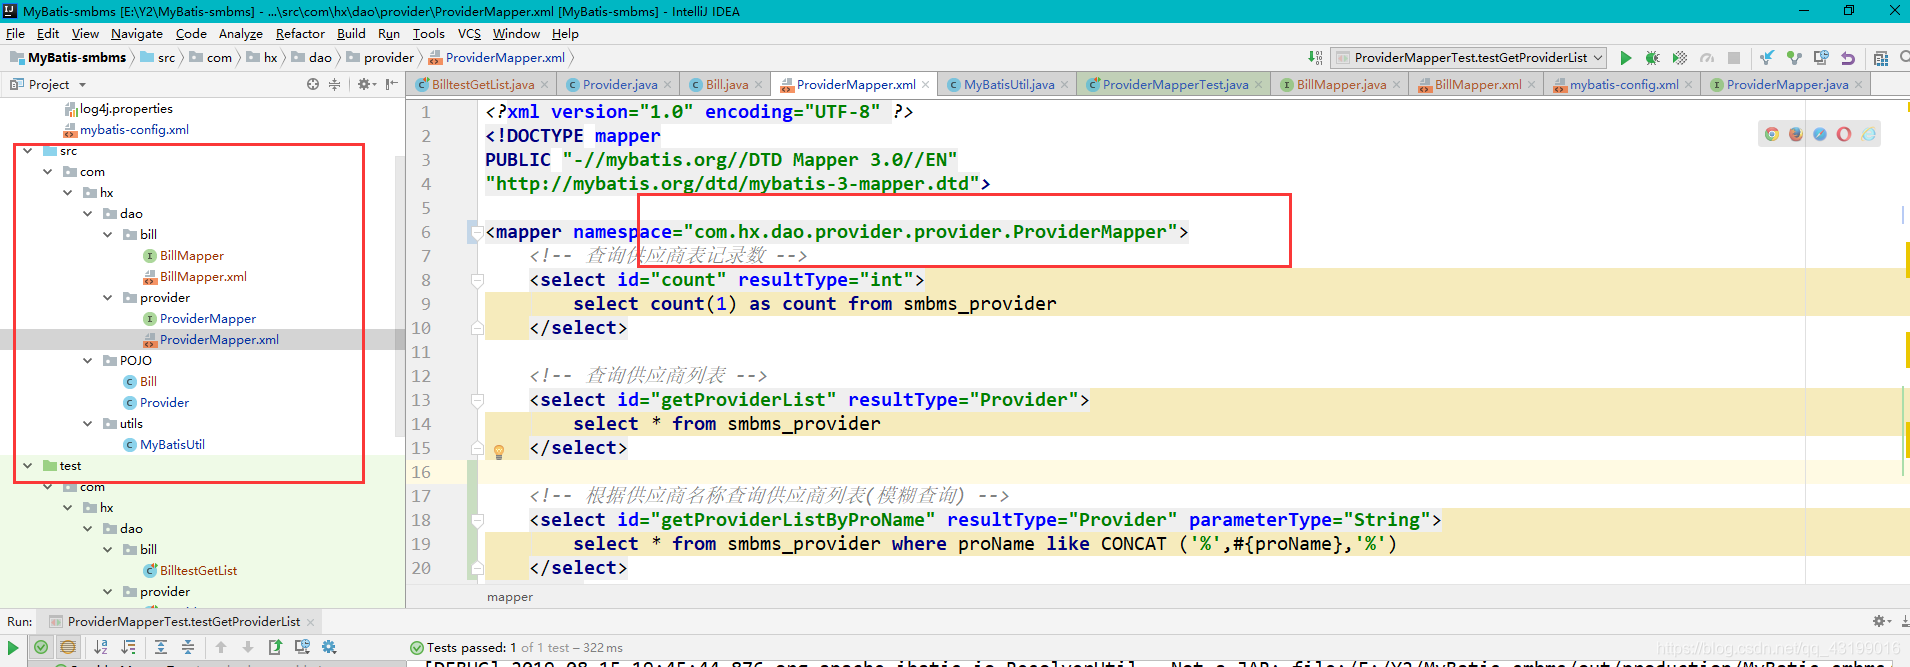
Task: Click the VCS Commit icon
Action: point(1794,58)
